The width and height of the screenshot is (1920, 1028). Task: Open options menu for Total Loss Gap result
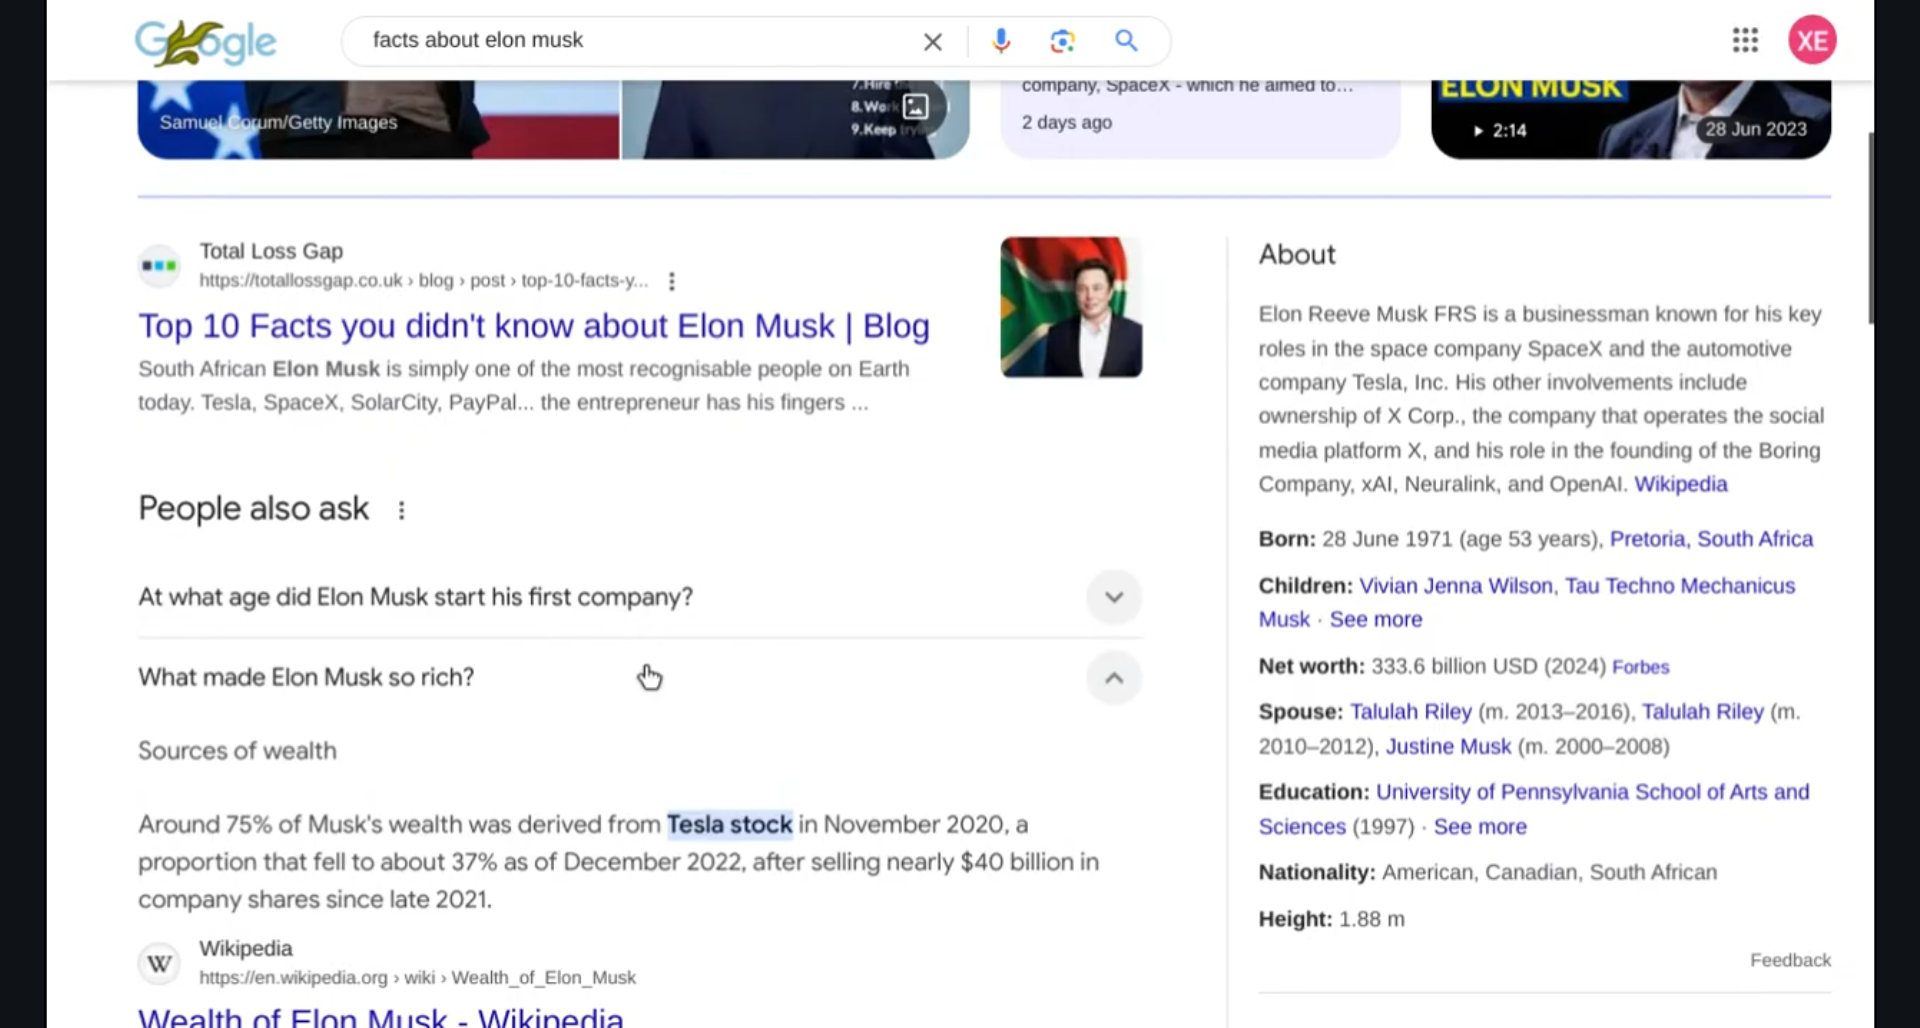pos(672,281)
